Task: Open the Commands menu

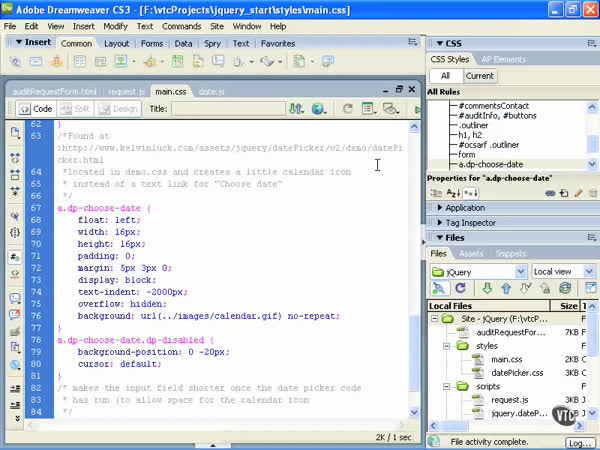Action: point(181,26)
